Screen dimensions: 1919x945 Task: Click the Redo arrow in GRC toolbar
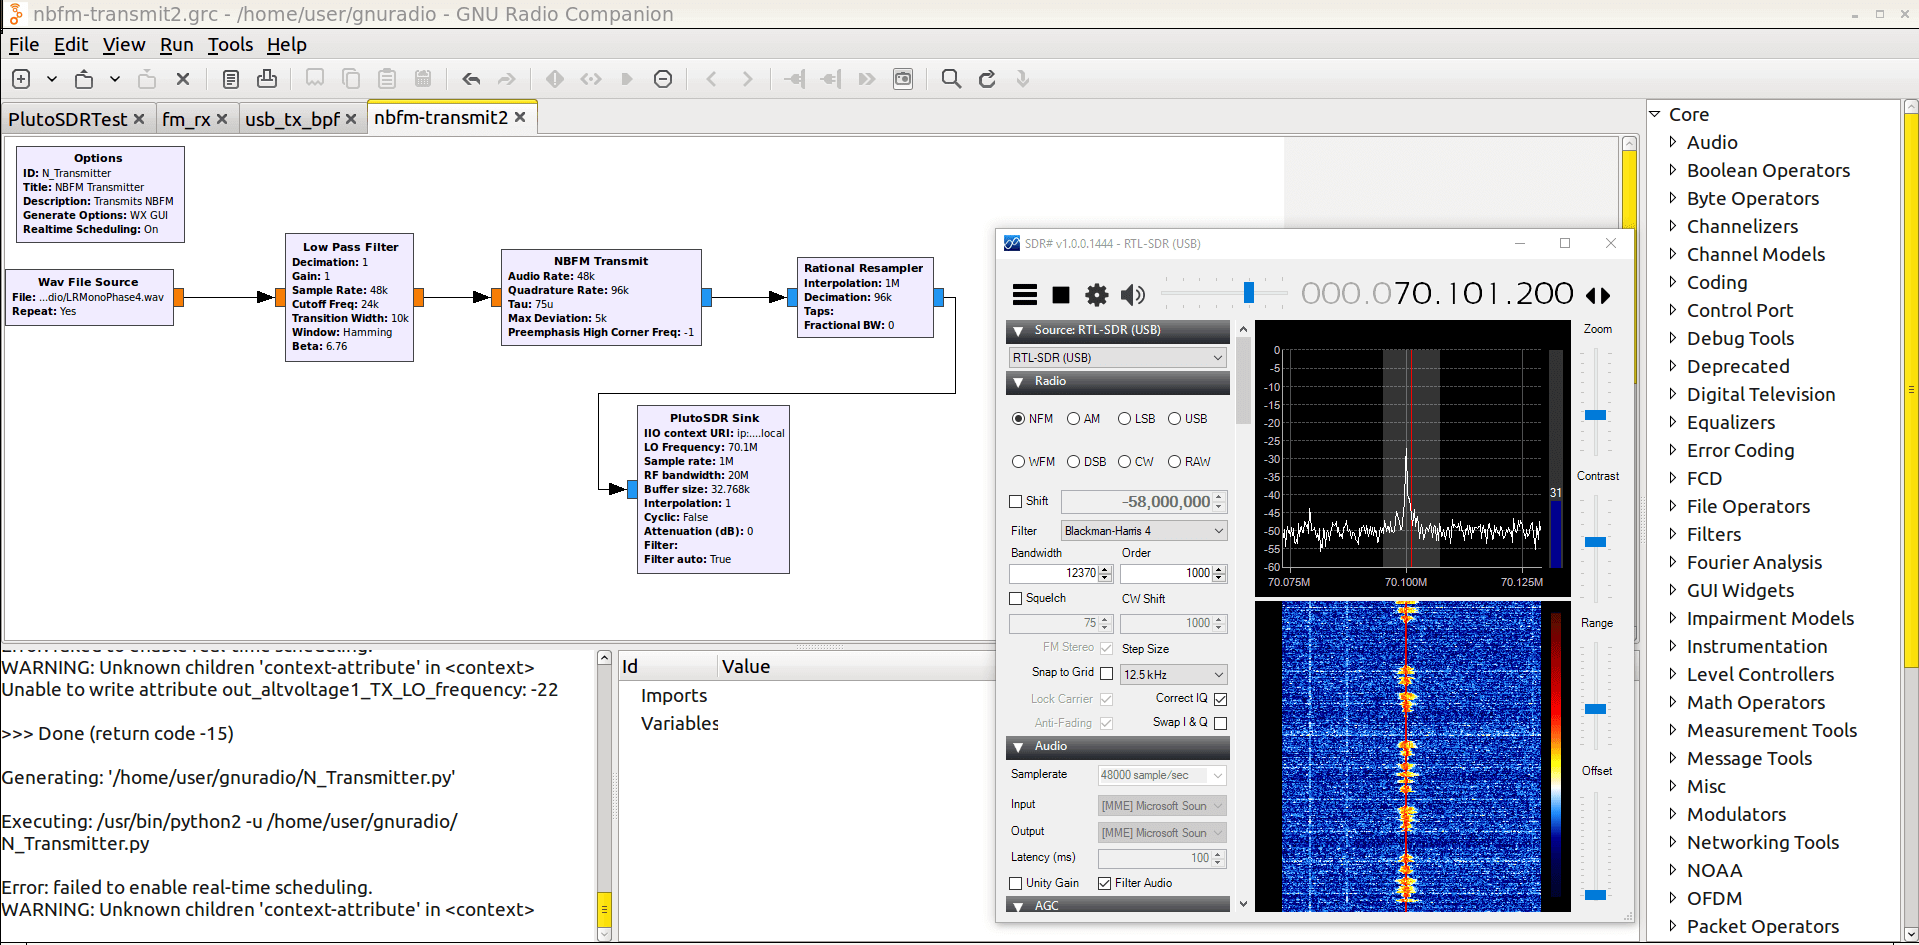[507, 79]
